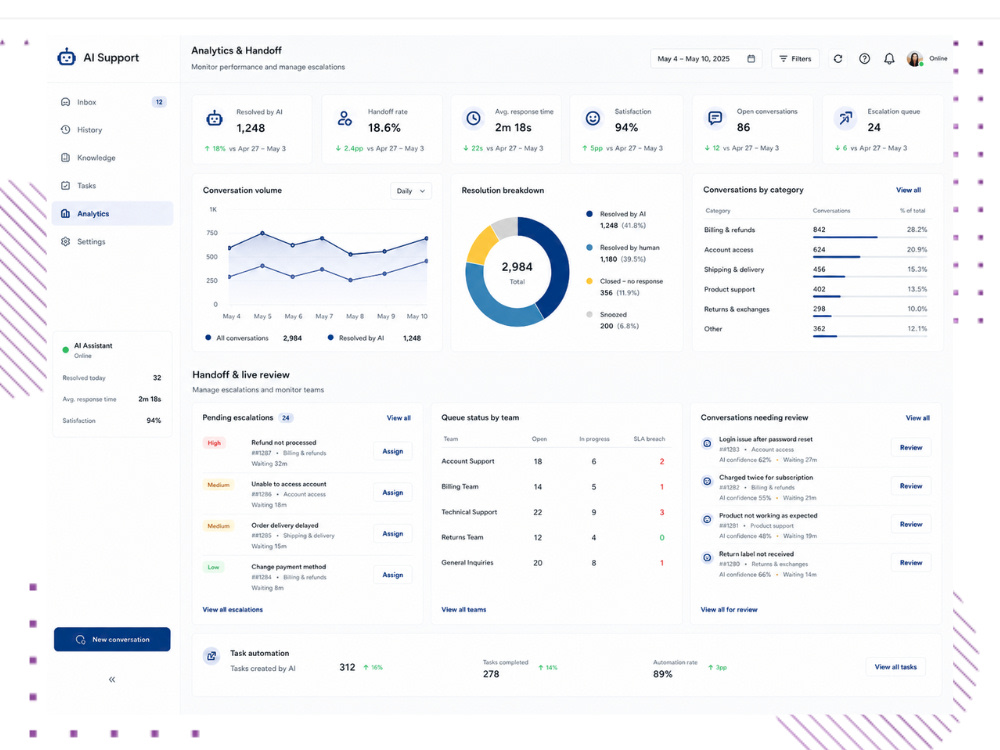Viewport: 1000px width, 750px height.
Task: Select the Returns & exchanges category row
Action: (x=816, y=309)
